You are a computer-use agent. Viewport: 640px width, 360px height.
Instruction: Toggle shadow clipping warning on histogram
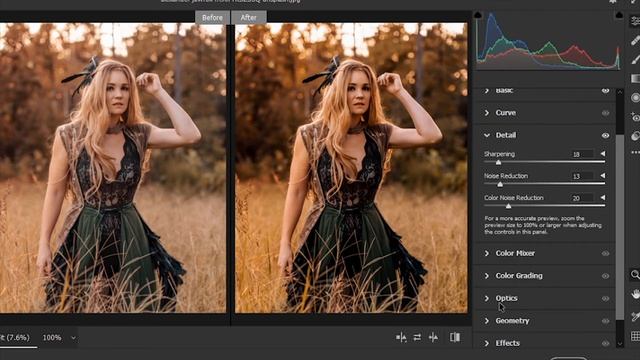[x=478, y=15]
